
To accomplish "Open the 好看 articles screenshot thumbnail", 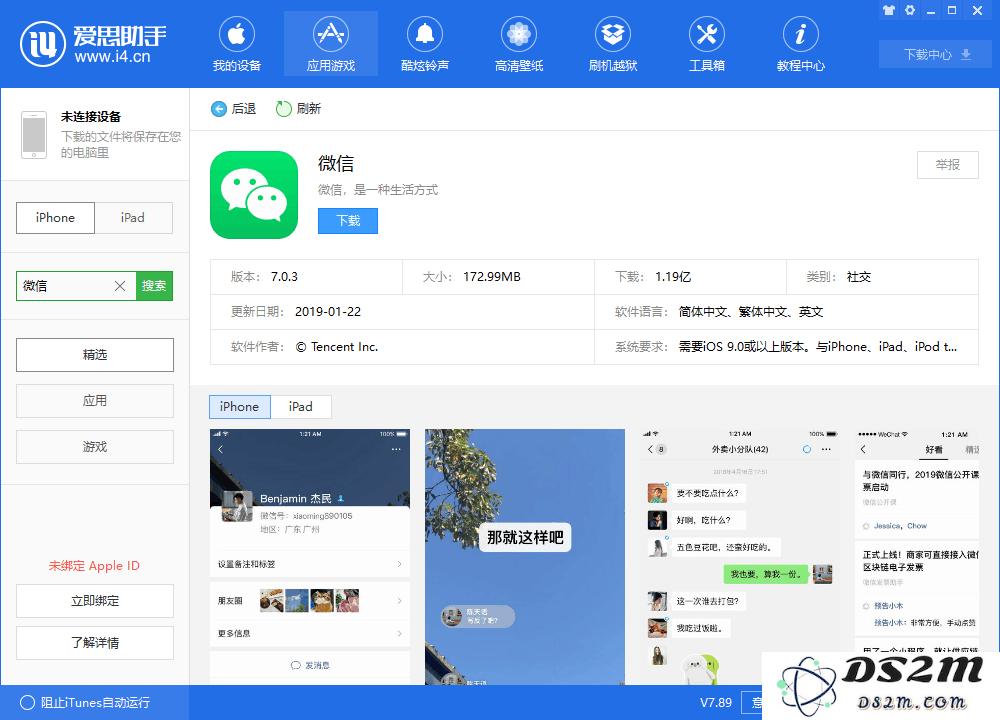I will pos(917,542).
